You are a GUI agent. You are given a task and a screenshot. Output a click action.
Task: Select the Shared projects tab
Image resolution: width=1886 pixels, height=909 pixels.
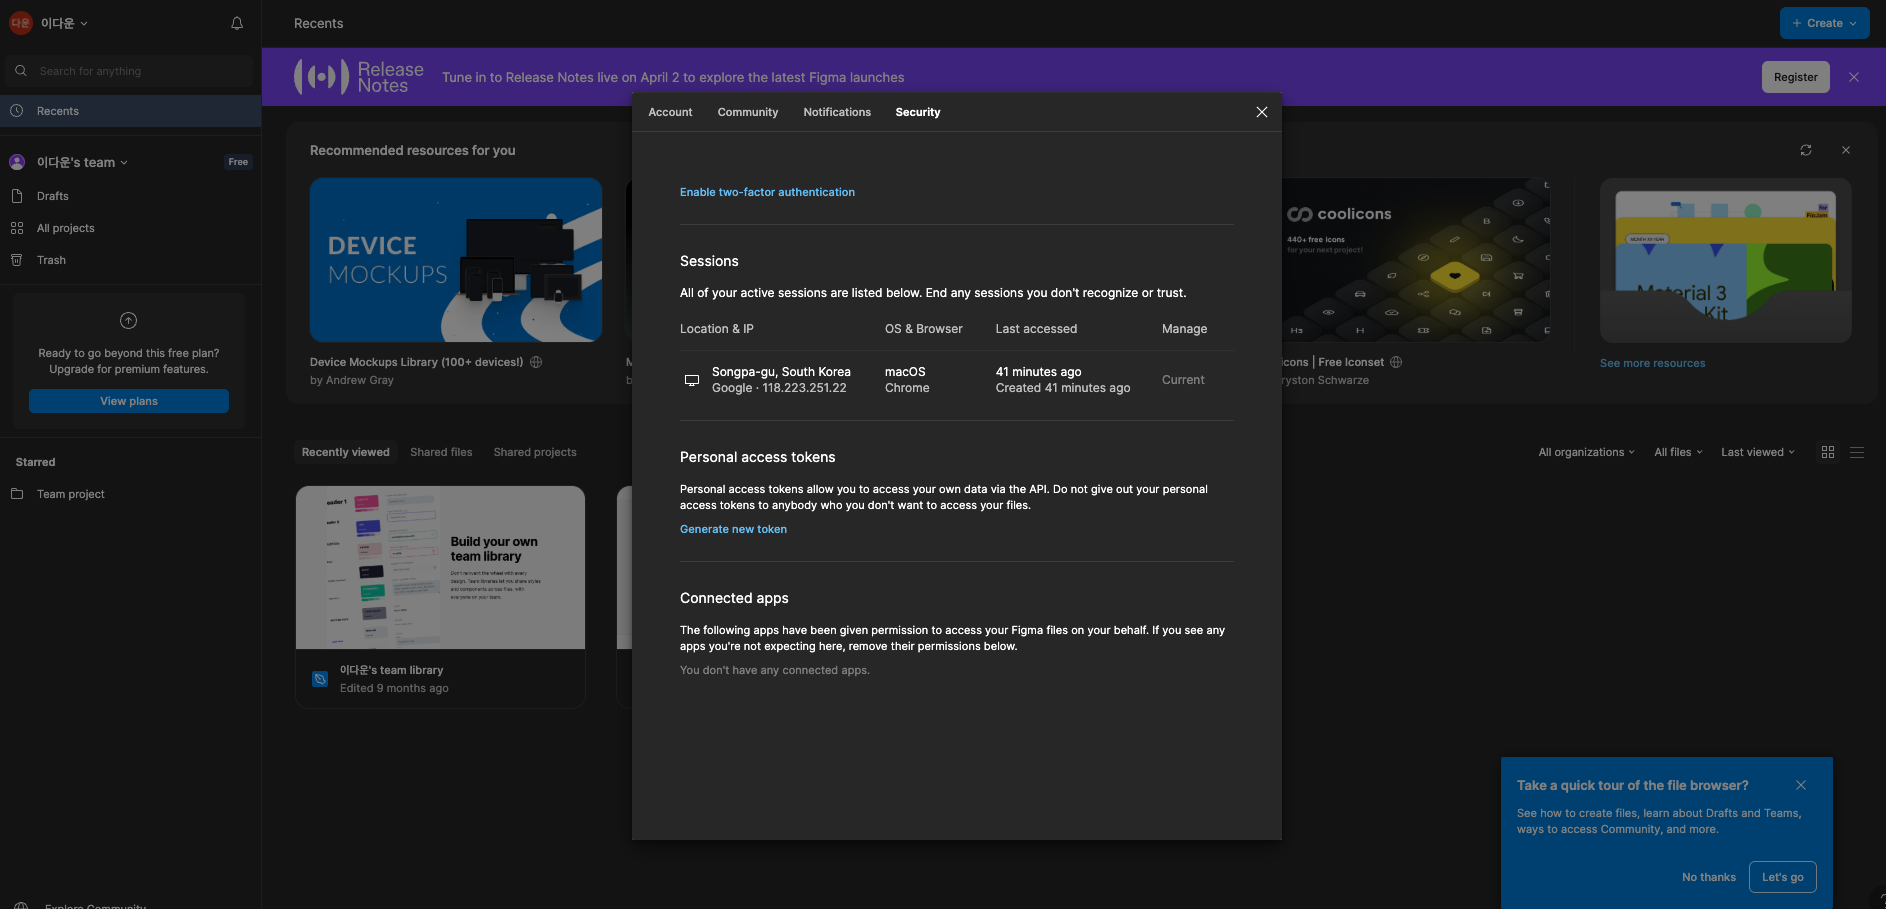pyautogui.click(x=535, y=452)
